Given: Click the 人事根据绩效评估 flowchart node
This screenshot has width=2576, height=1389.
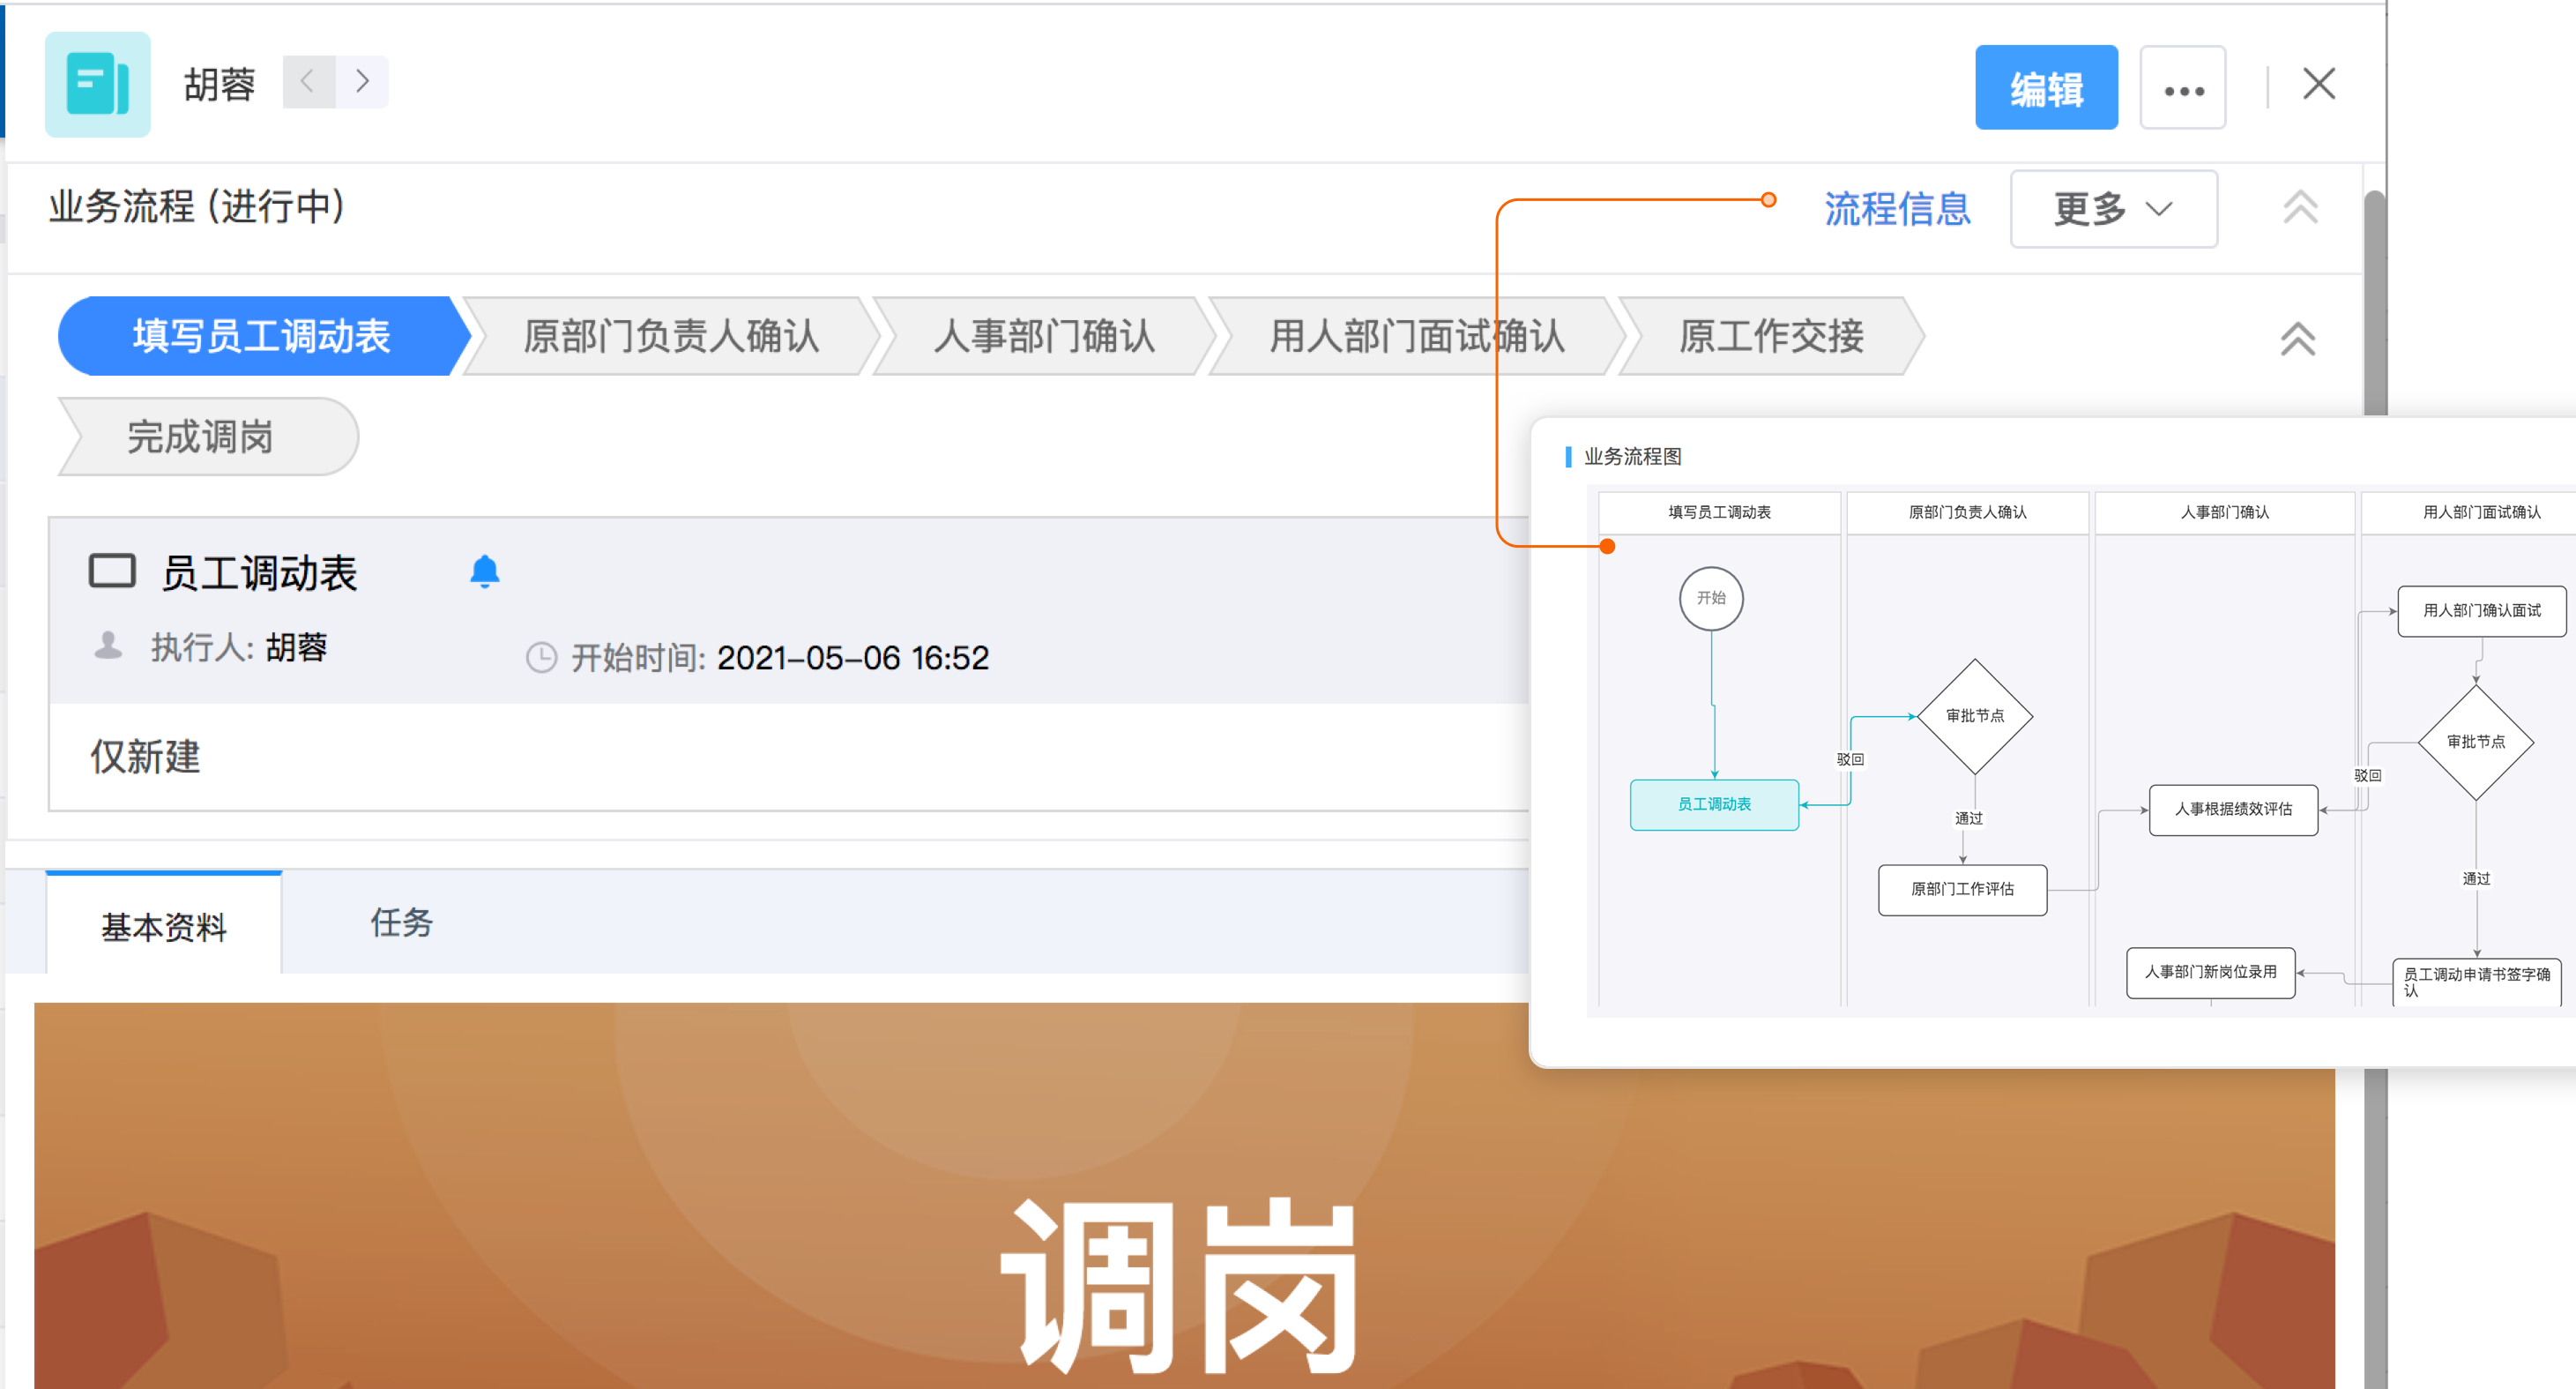Looking at the screenshot, I should [2233, 809].
